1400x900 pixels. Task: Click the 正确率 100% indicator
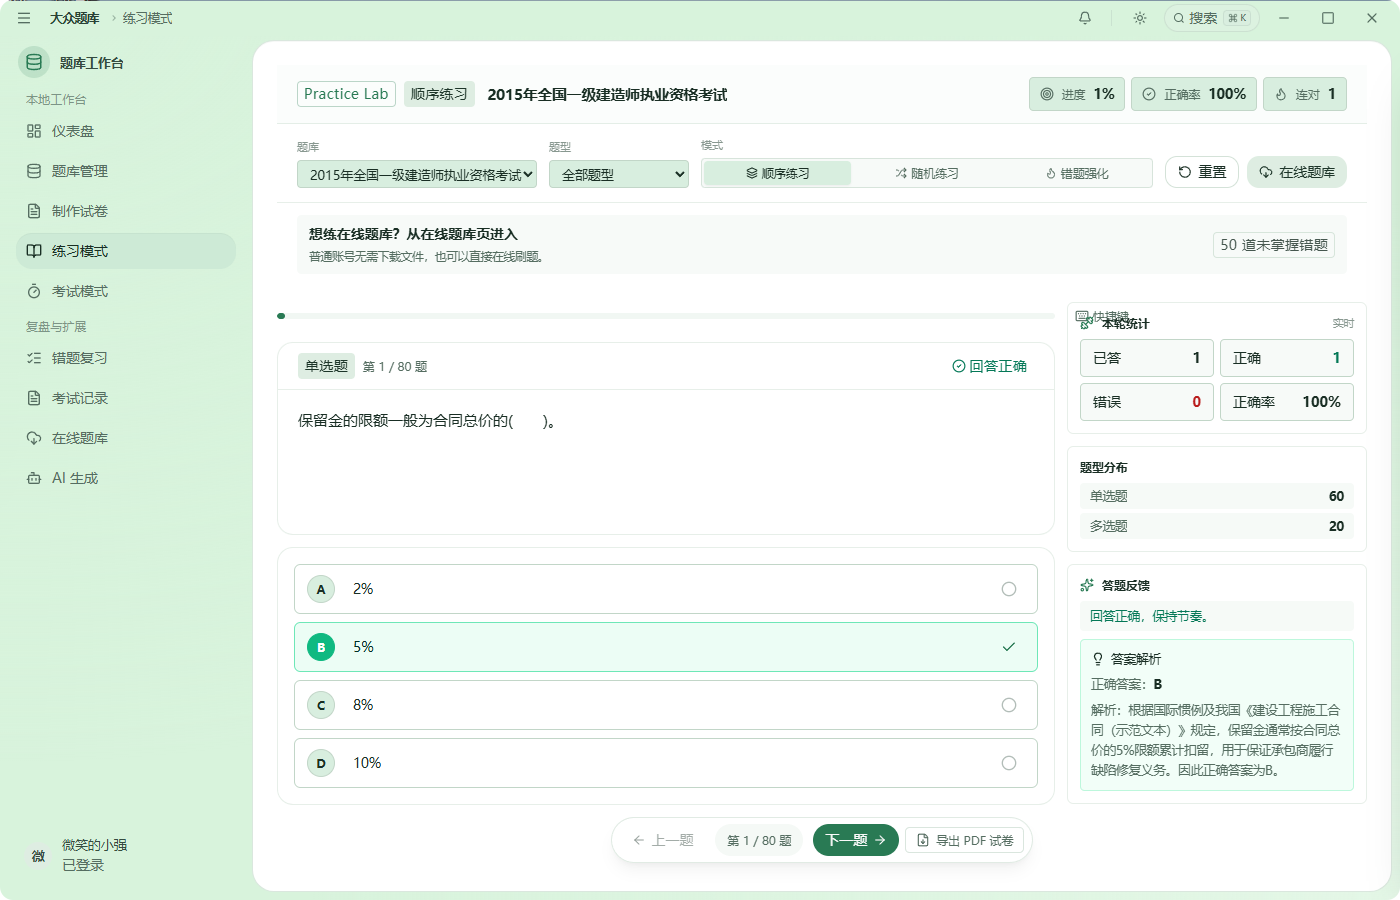pos(1194,94)
